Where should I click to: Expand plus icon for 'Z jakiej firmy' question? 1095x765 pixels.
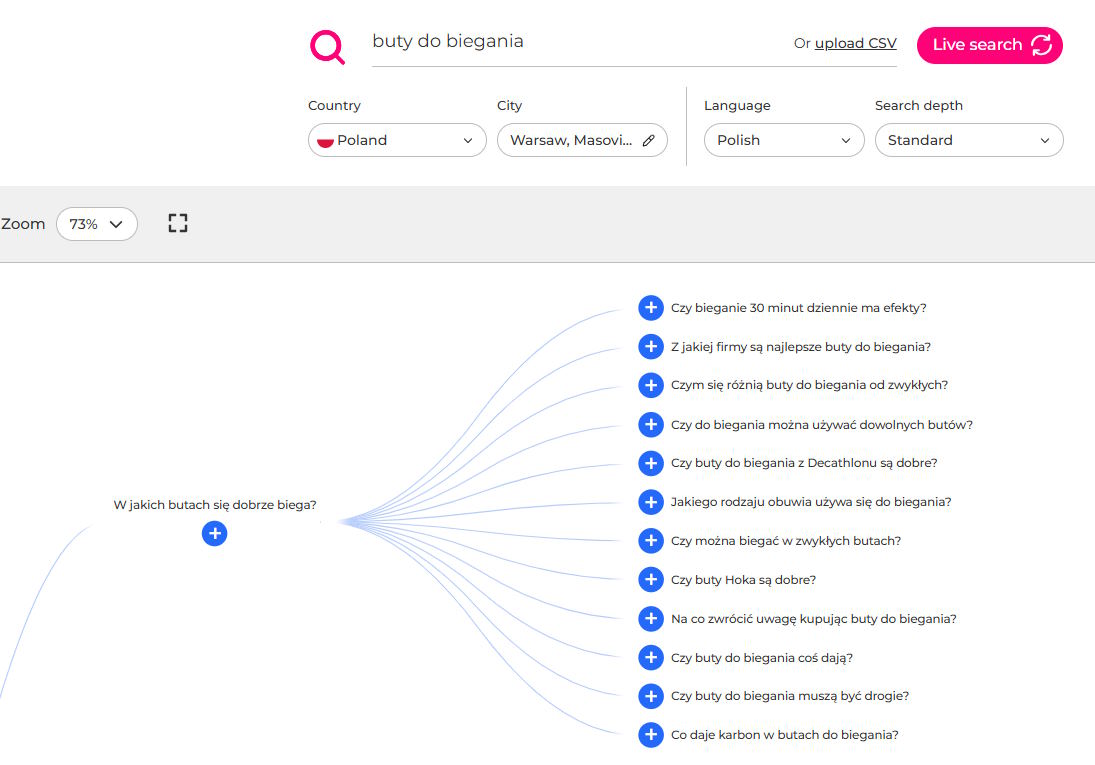pos(651,347)
